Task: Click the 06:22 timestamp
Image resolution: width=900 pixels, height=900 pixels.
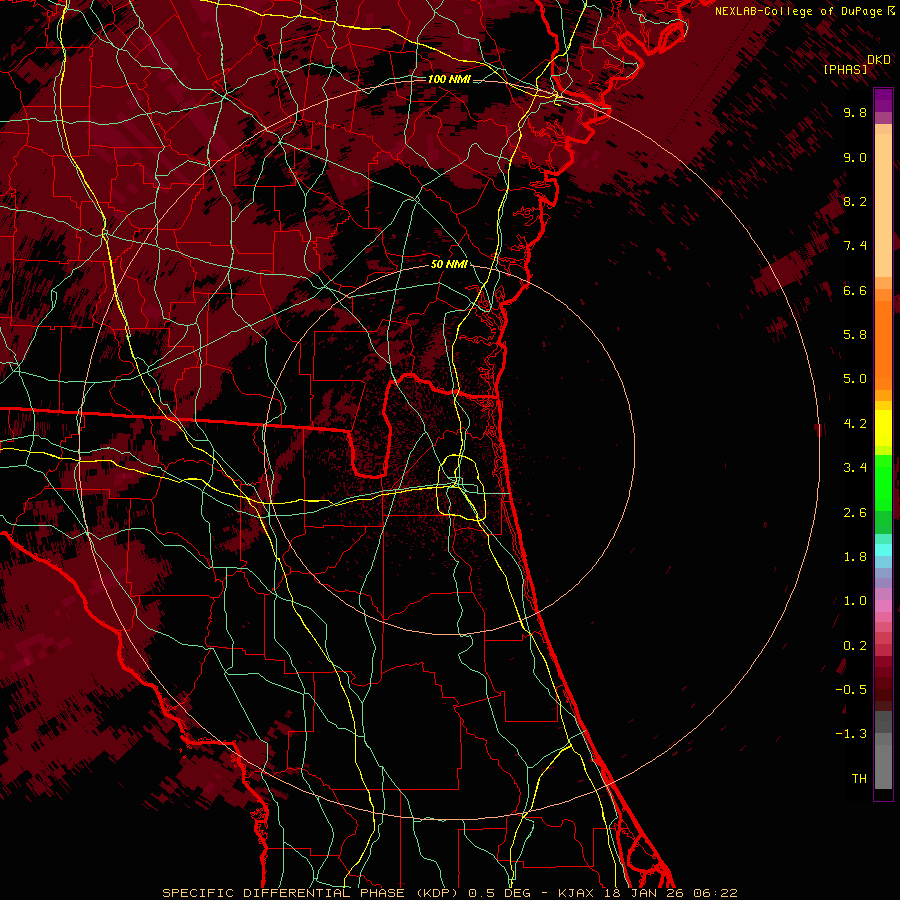Action: pos(715,893)
